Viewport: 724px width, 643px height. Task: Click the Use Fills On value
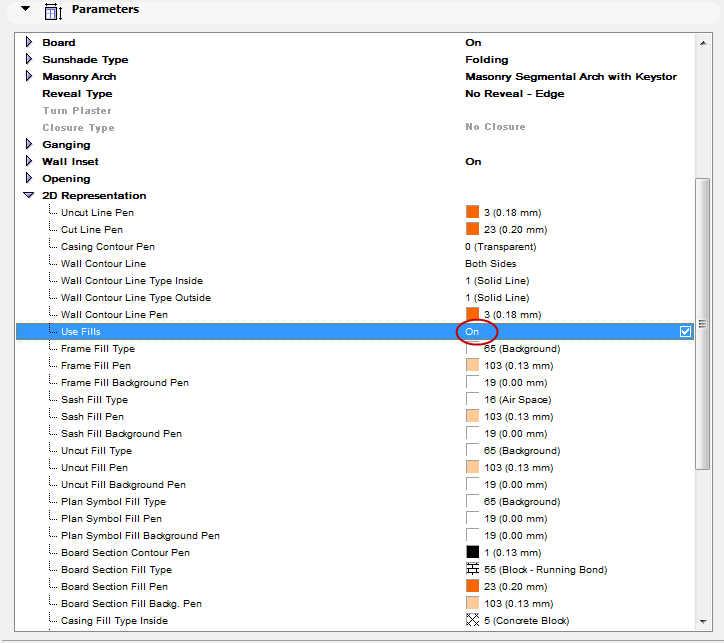[x=473, y=332]
